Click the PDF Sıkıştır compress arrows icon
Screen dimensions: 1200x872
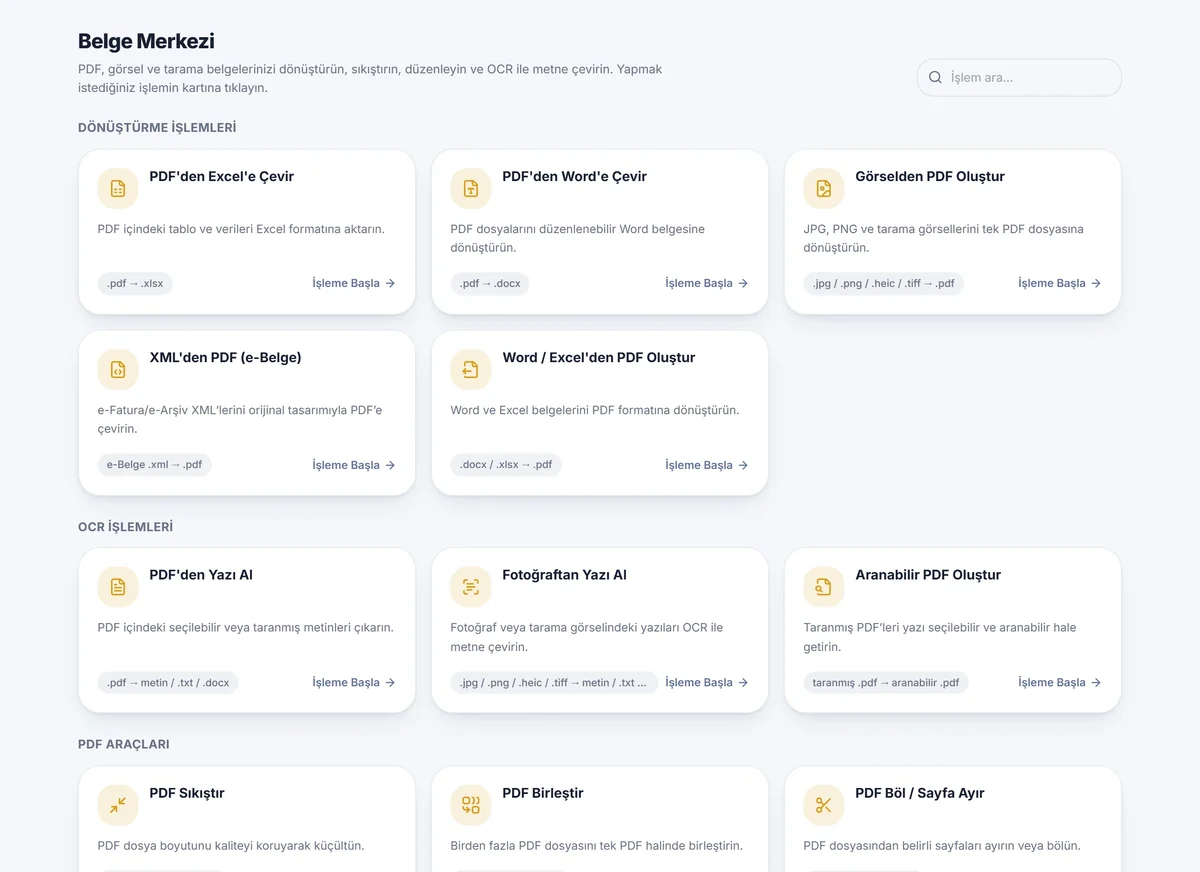click(x=118, y=805)
